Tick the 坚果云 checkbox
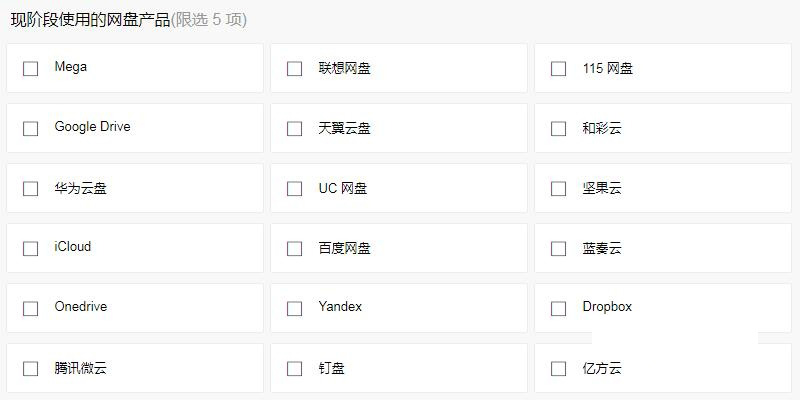The height and width of the screenshot is (400, 800). point(559,189)
